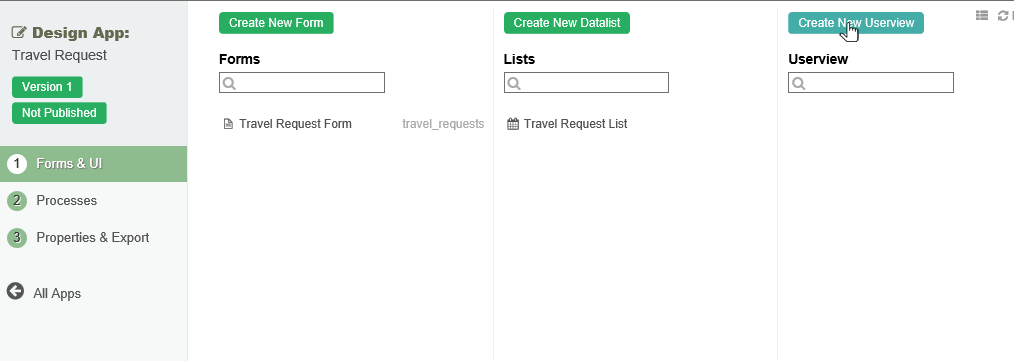Image resolution: width=1014 pixels, height=361 pixels.
Task: Click the back arrow icon beside All Apps
Action: coord(16,292)
